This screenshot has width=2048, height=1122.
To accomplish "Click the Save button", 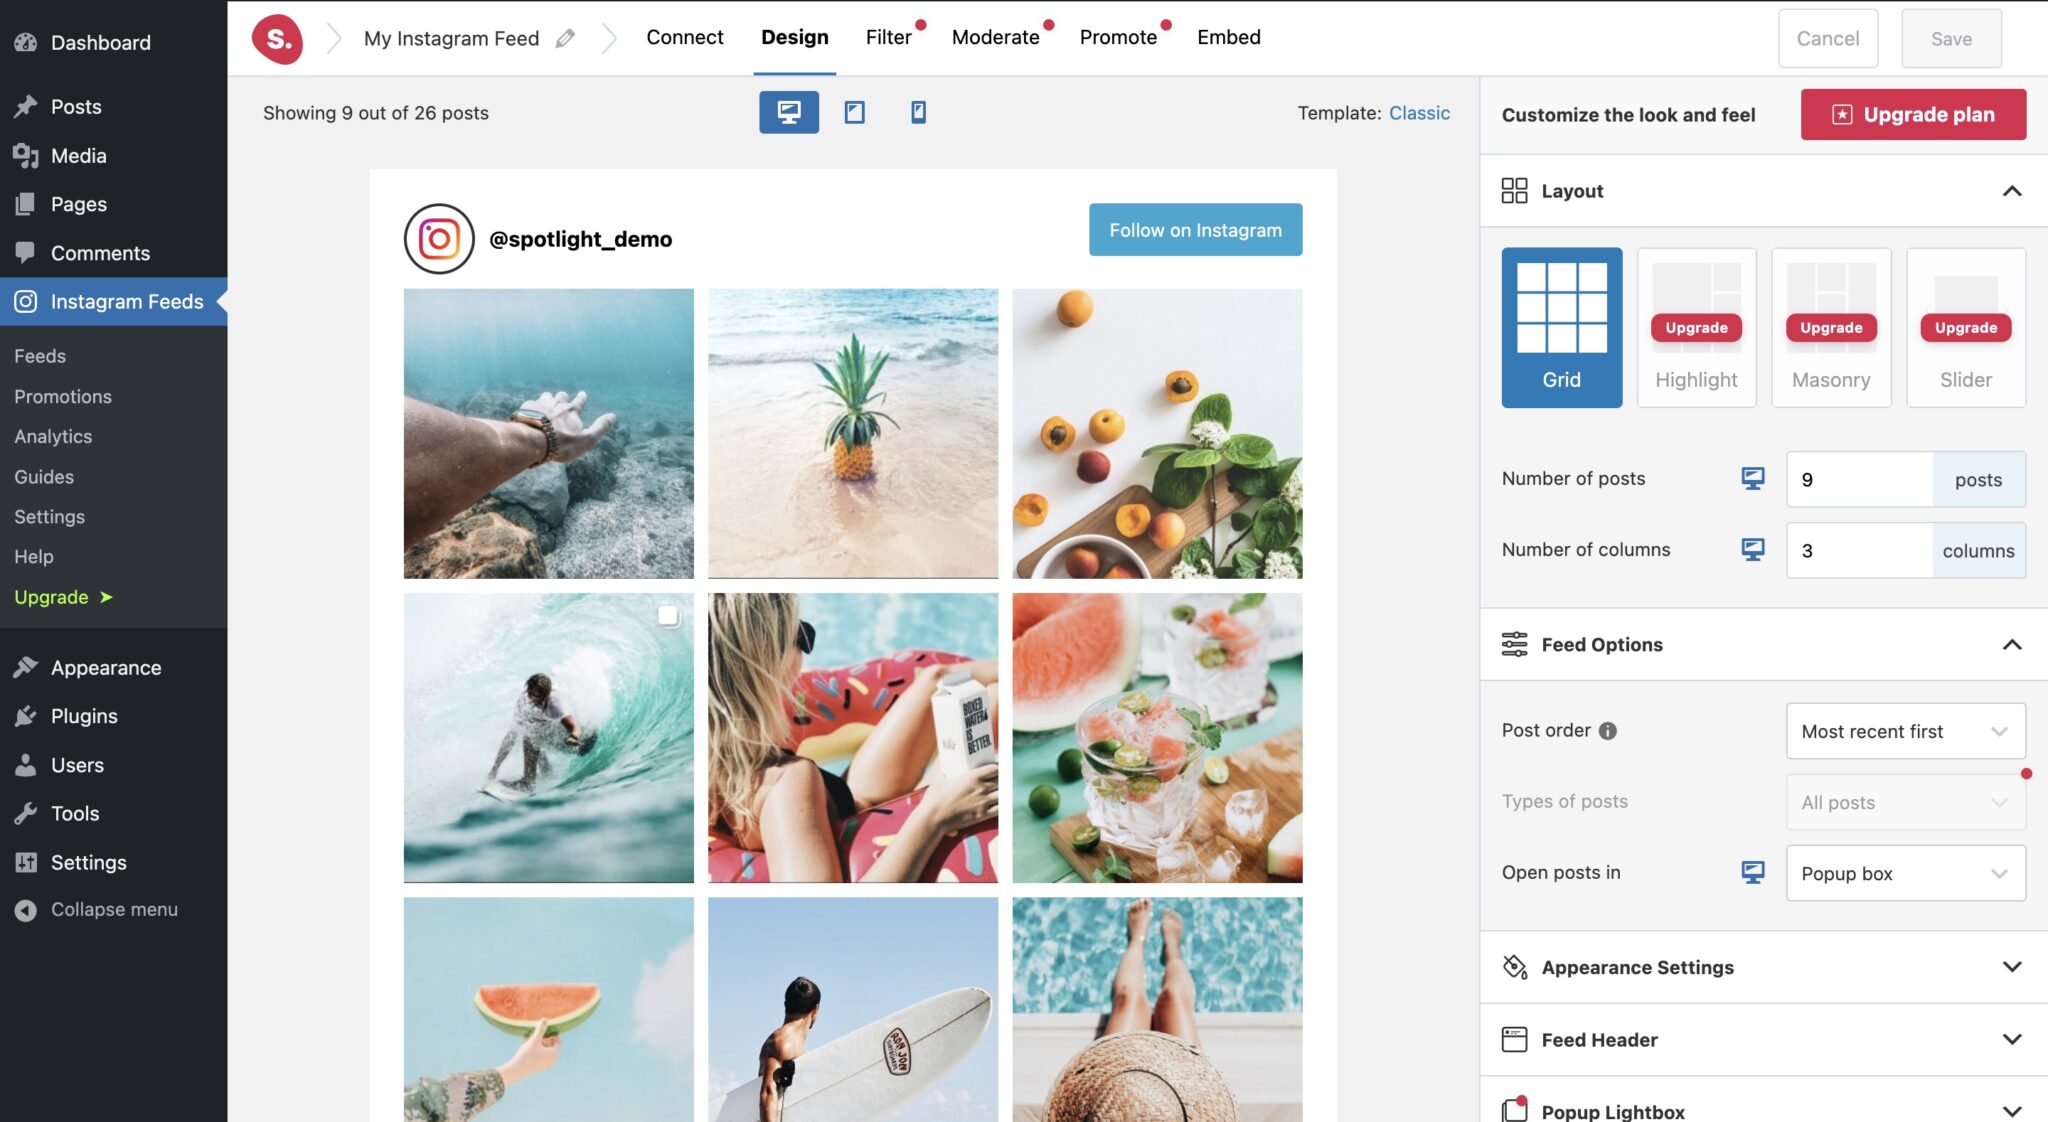I will (1951, 38).
